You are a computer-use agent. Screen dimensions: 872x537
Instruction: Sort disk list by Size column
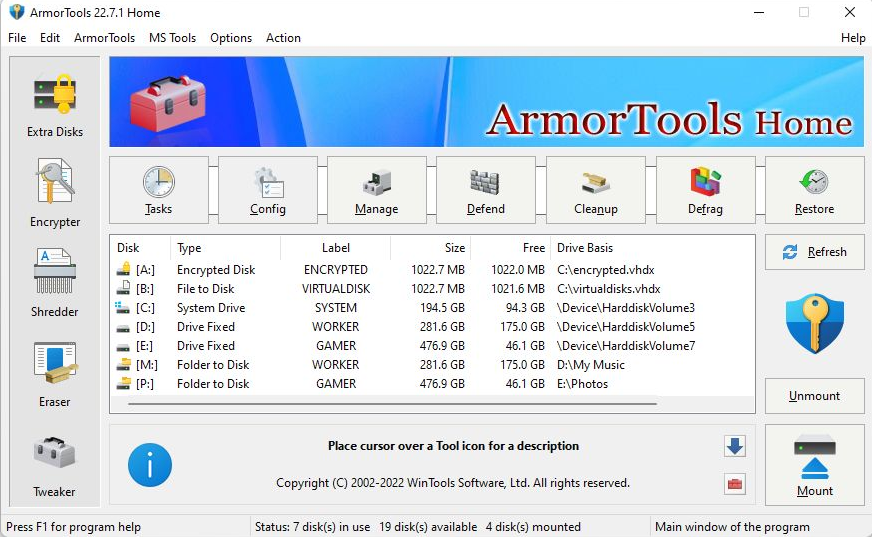tap(430, 248)
